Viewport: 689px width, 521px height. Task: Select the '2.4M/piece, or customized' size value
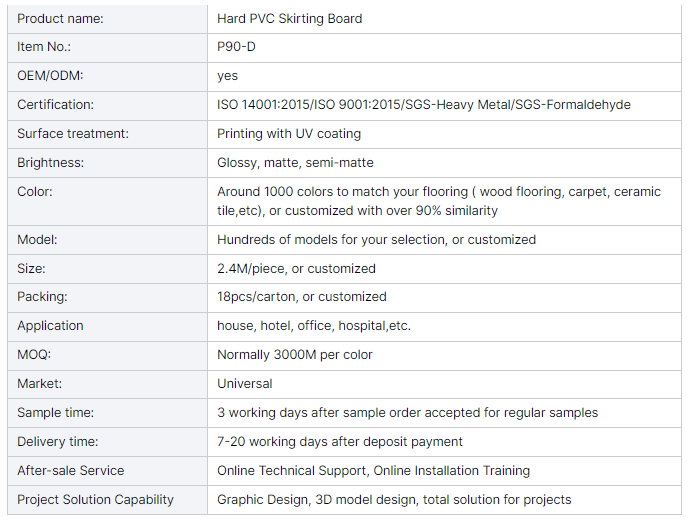(296, 269)
